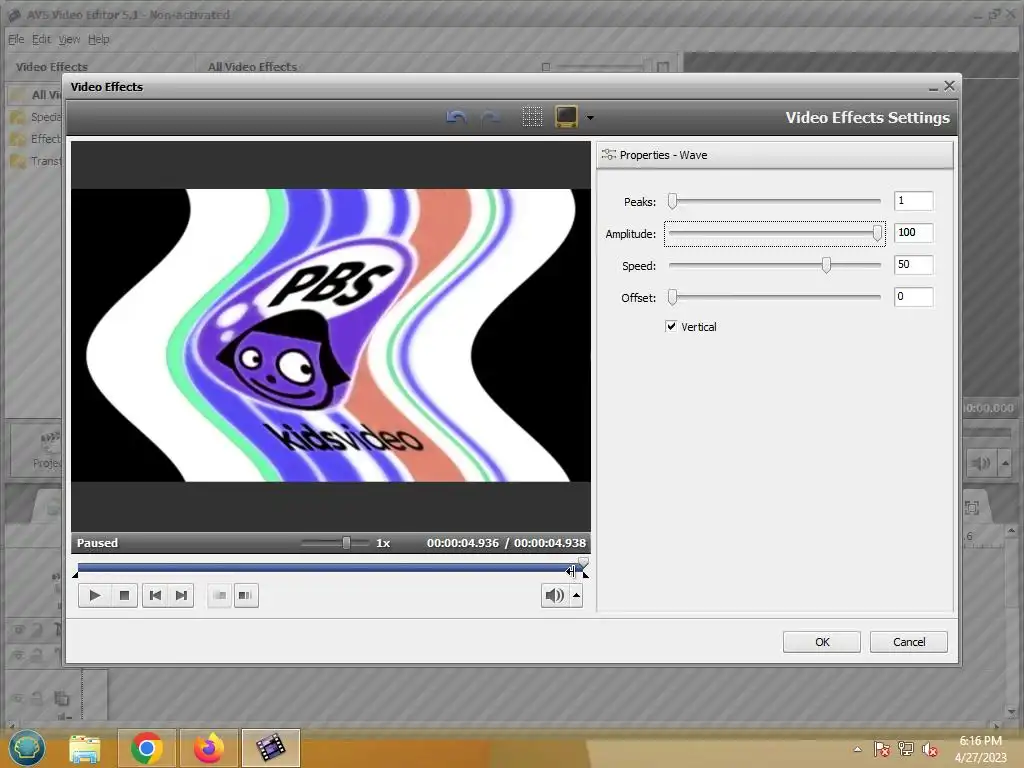Open the Edit menu in AVS editor
This screenshot has width=1024, height=768.
[41, 39]
